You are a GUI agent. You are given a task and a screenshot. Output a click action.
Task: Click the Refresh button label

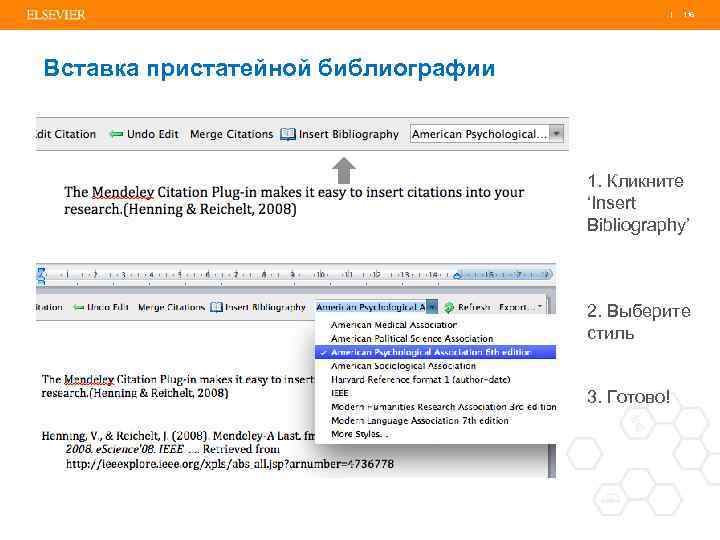coord(474,307)
